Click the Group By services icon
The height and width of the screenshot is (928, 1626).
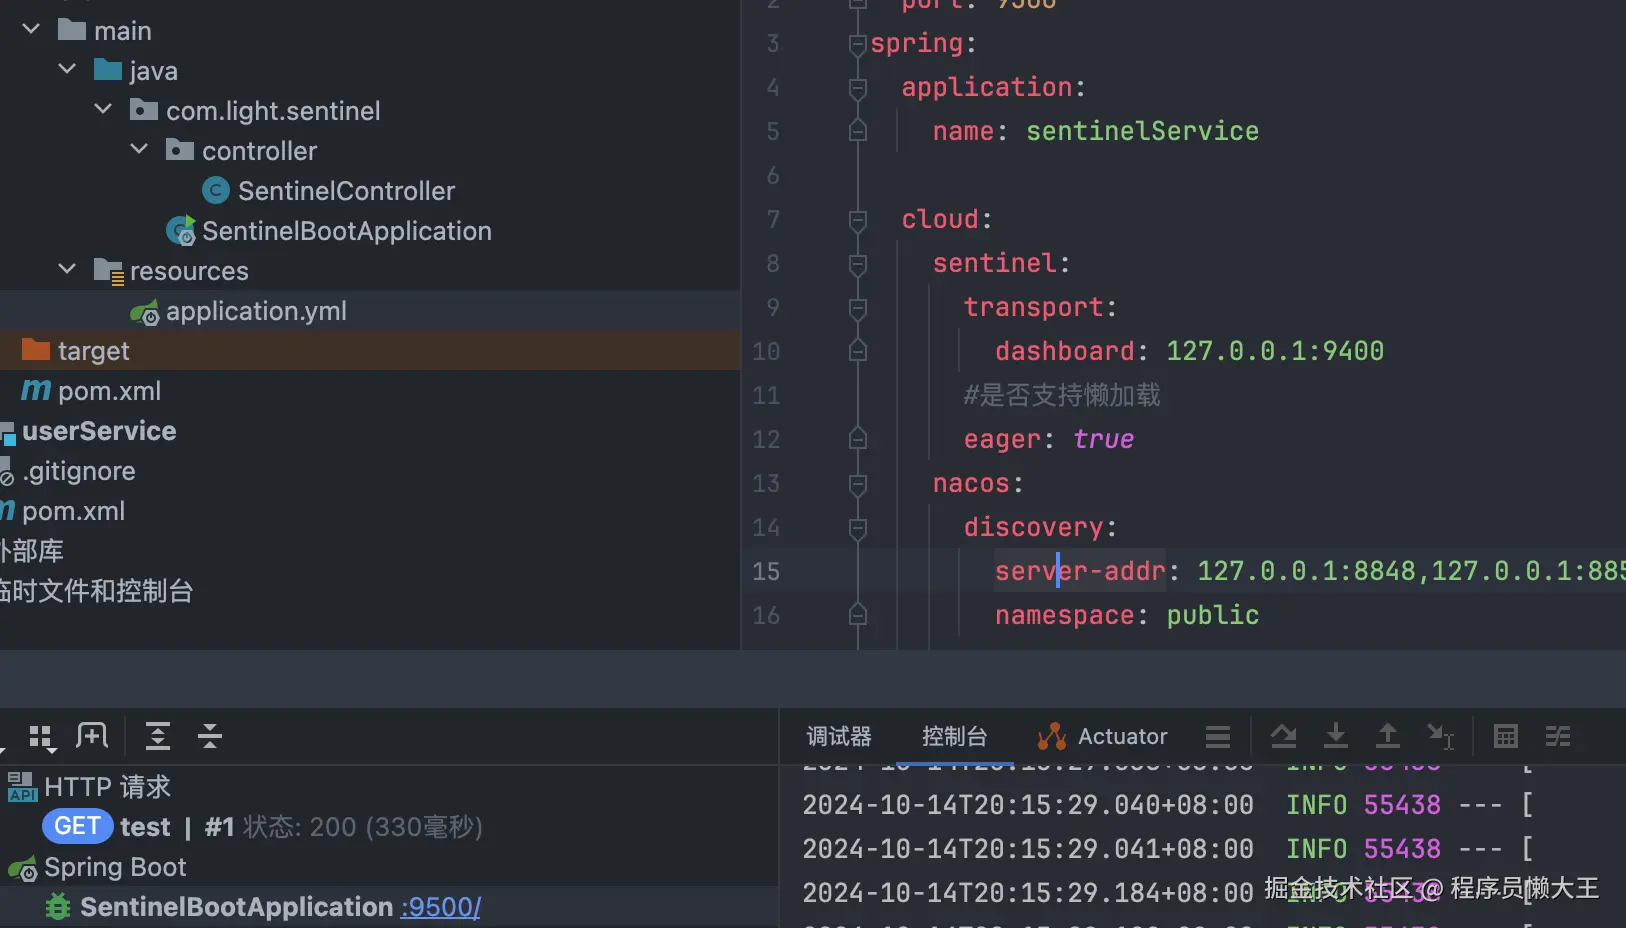click(x=41, y=738)
